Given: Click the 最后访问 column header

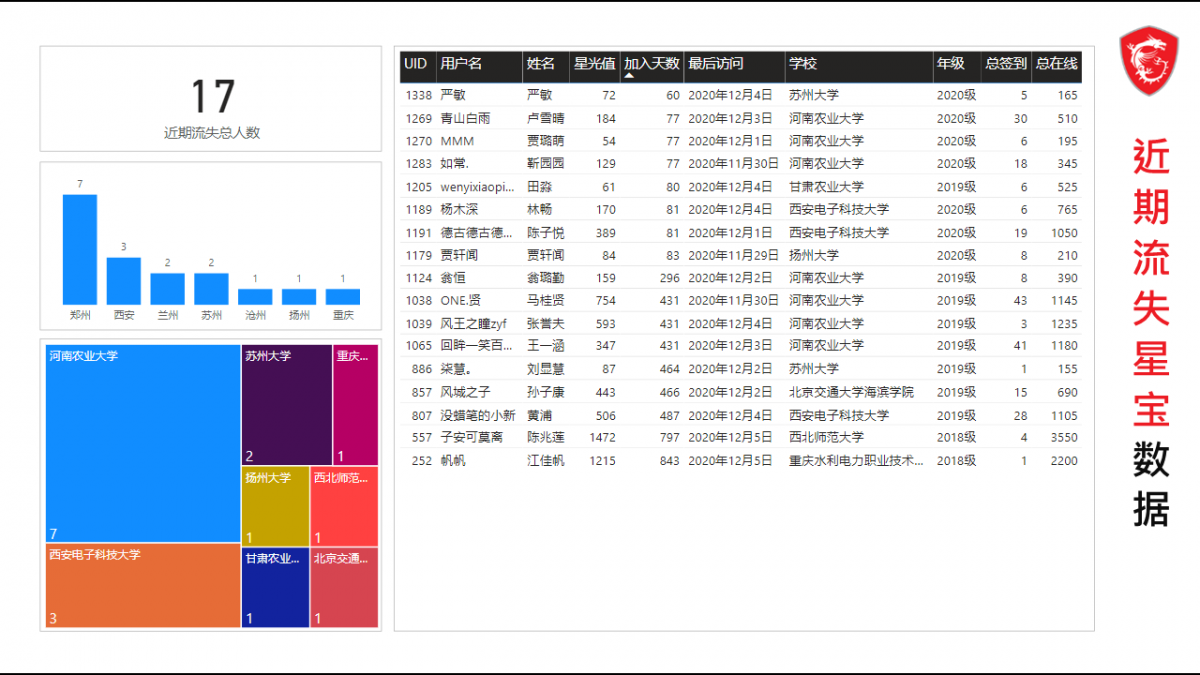Looking at the screenshot, I should click(716, 64).
